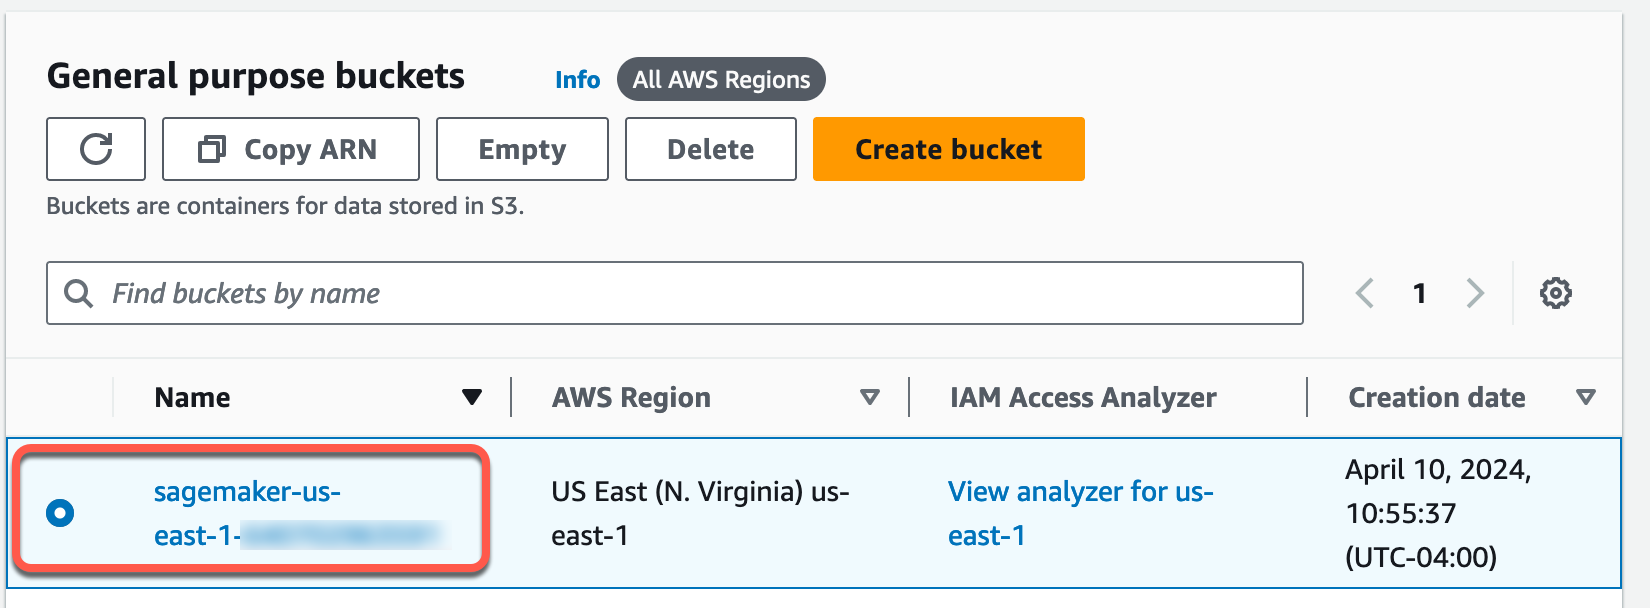
Task: Click the search magnifier icon
Action: click(x=78, y=293)
